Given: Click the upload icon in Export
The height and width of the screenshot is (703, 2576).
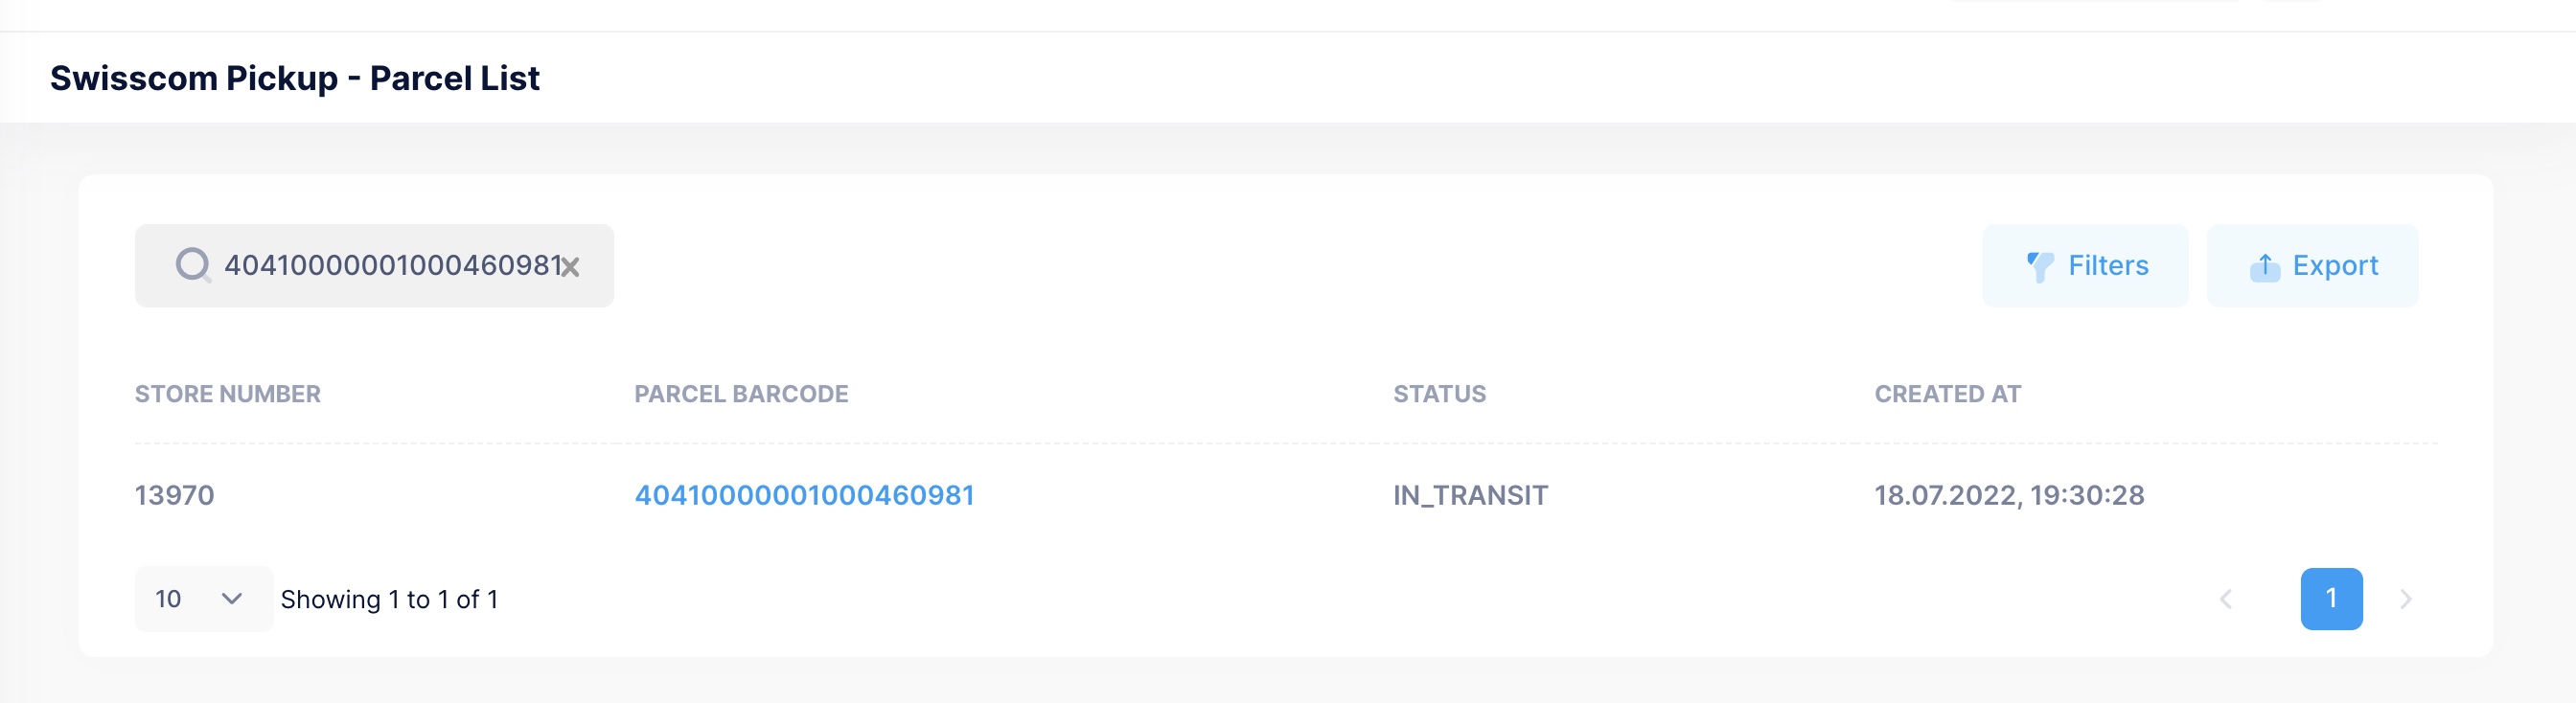Looking at the screenshot, I should click(x=2265, y=266).
